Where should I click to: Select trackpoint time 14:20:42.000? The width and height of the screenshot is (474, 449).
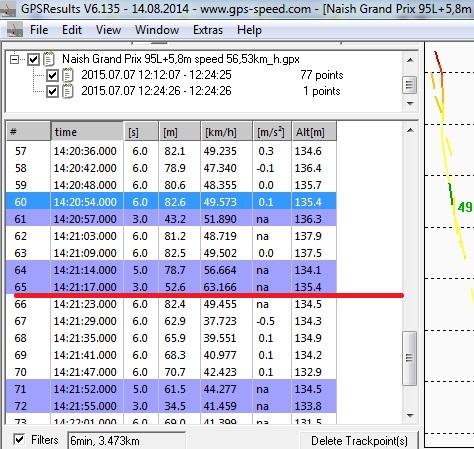pos(85,168)
